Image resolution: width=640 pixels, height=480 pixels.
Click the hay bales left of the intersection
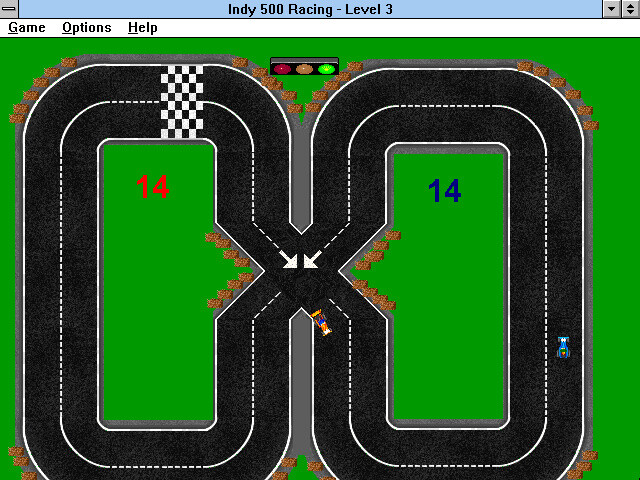pyautogui.click(x=230, y=270)
